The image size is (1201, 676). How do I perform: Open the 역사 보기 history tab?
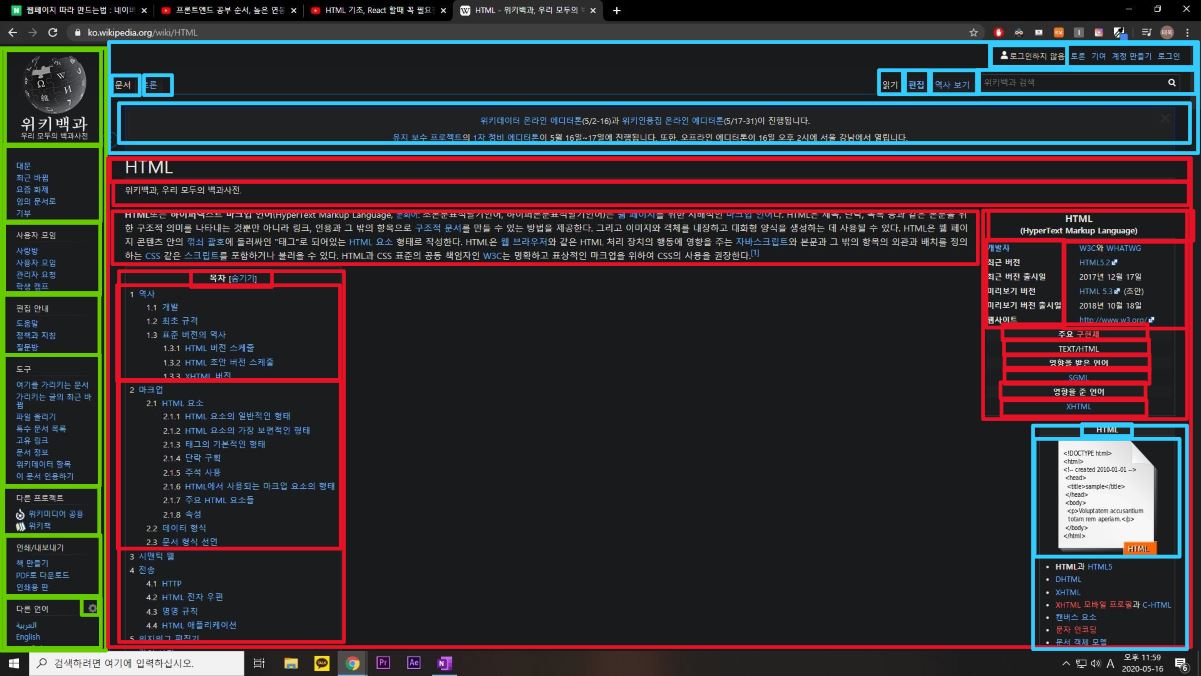[952, 85]
